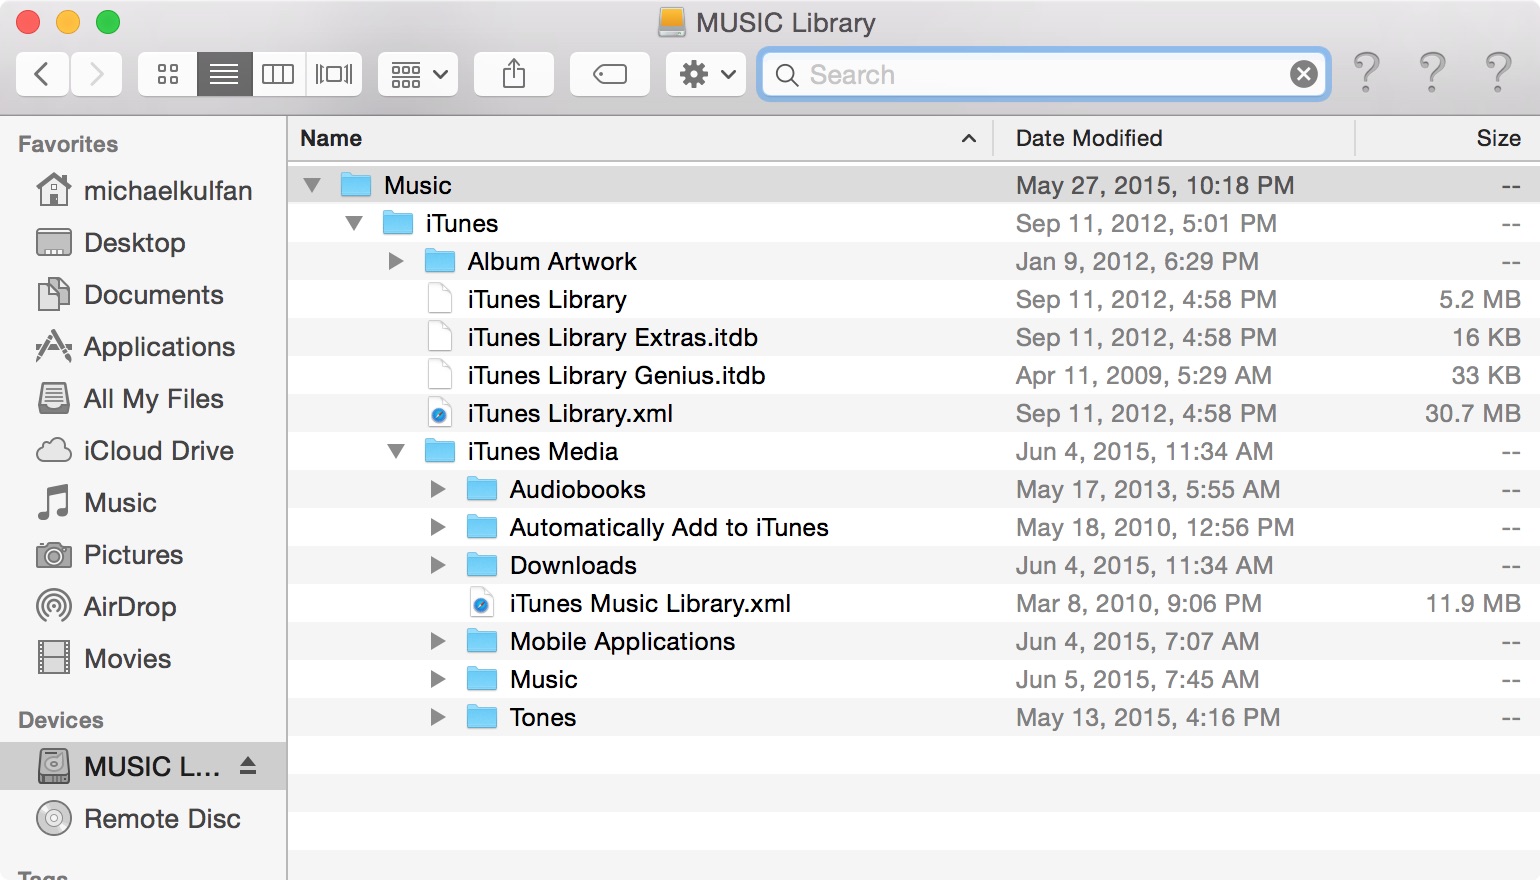
Task: Click the first question mark toolbar icon
Action: pyautogui.click(x=1366, y=72)
